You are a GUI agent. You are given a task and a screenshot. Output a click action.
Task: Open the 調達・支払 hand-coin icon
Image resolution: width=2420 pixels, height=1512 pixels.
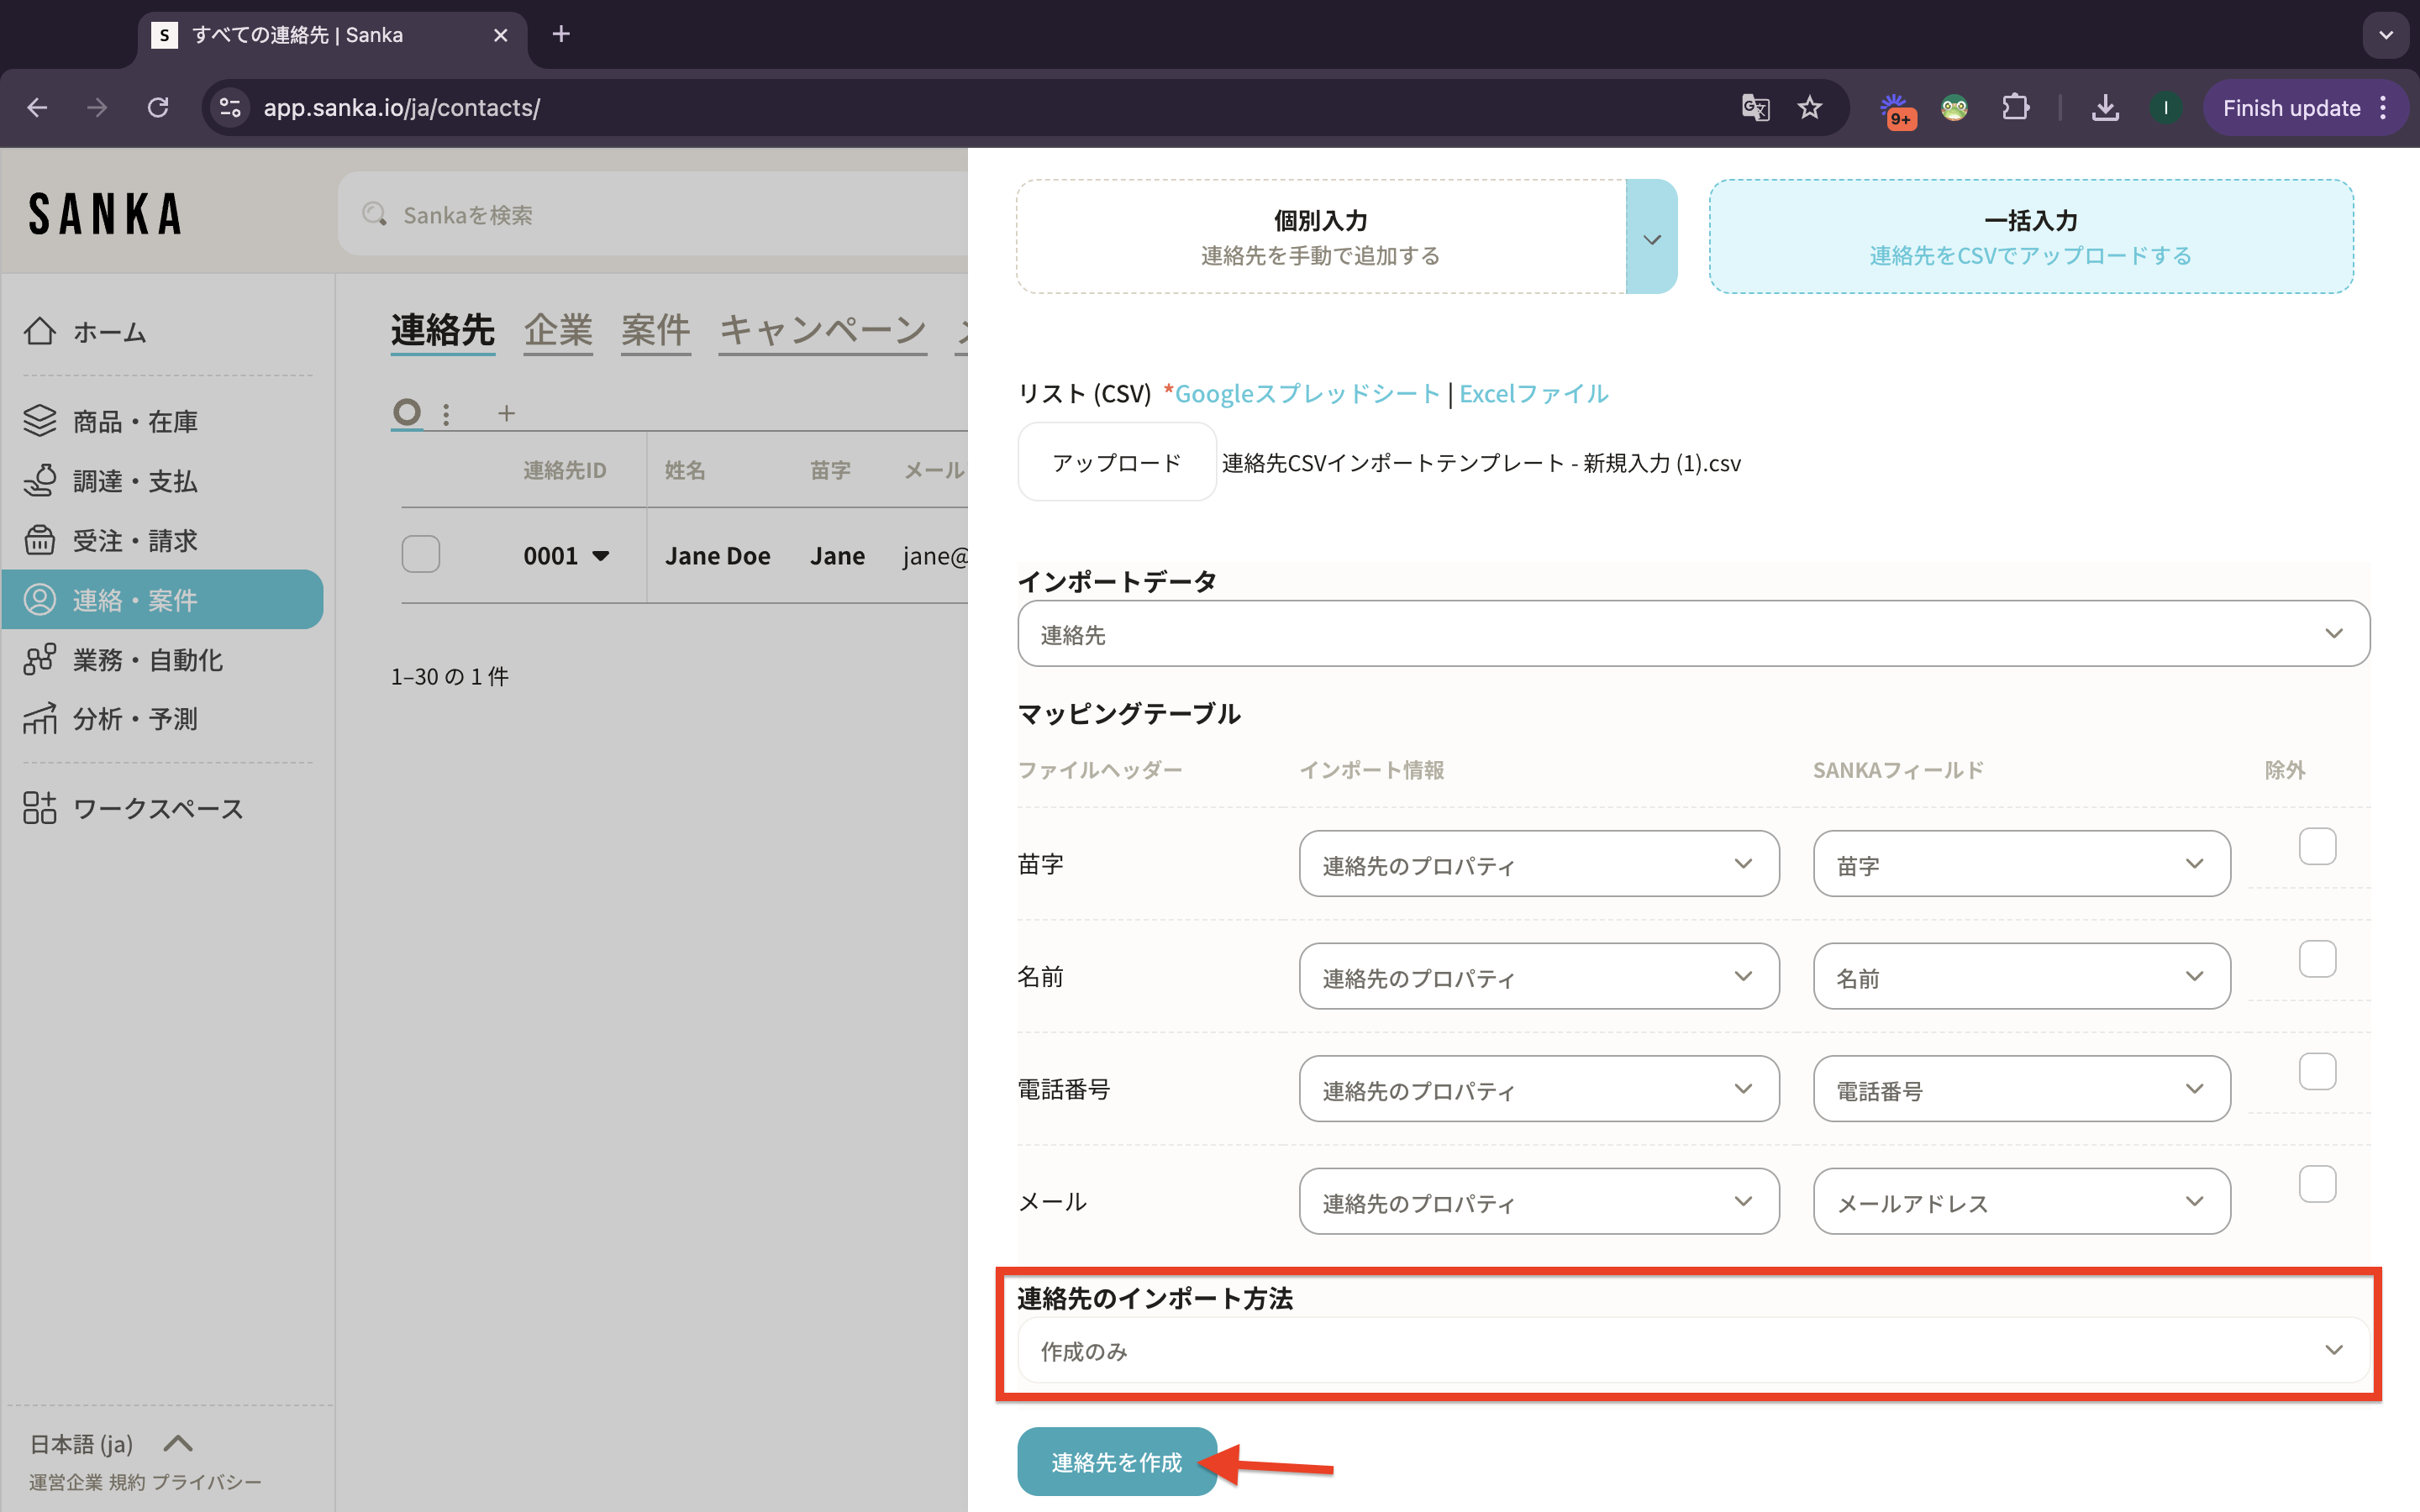click(x=40, y=481)
